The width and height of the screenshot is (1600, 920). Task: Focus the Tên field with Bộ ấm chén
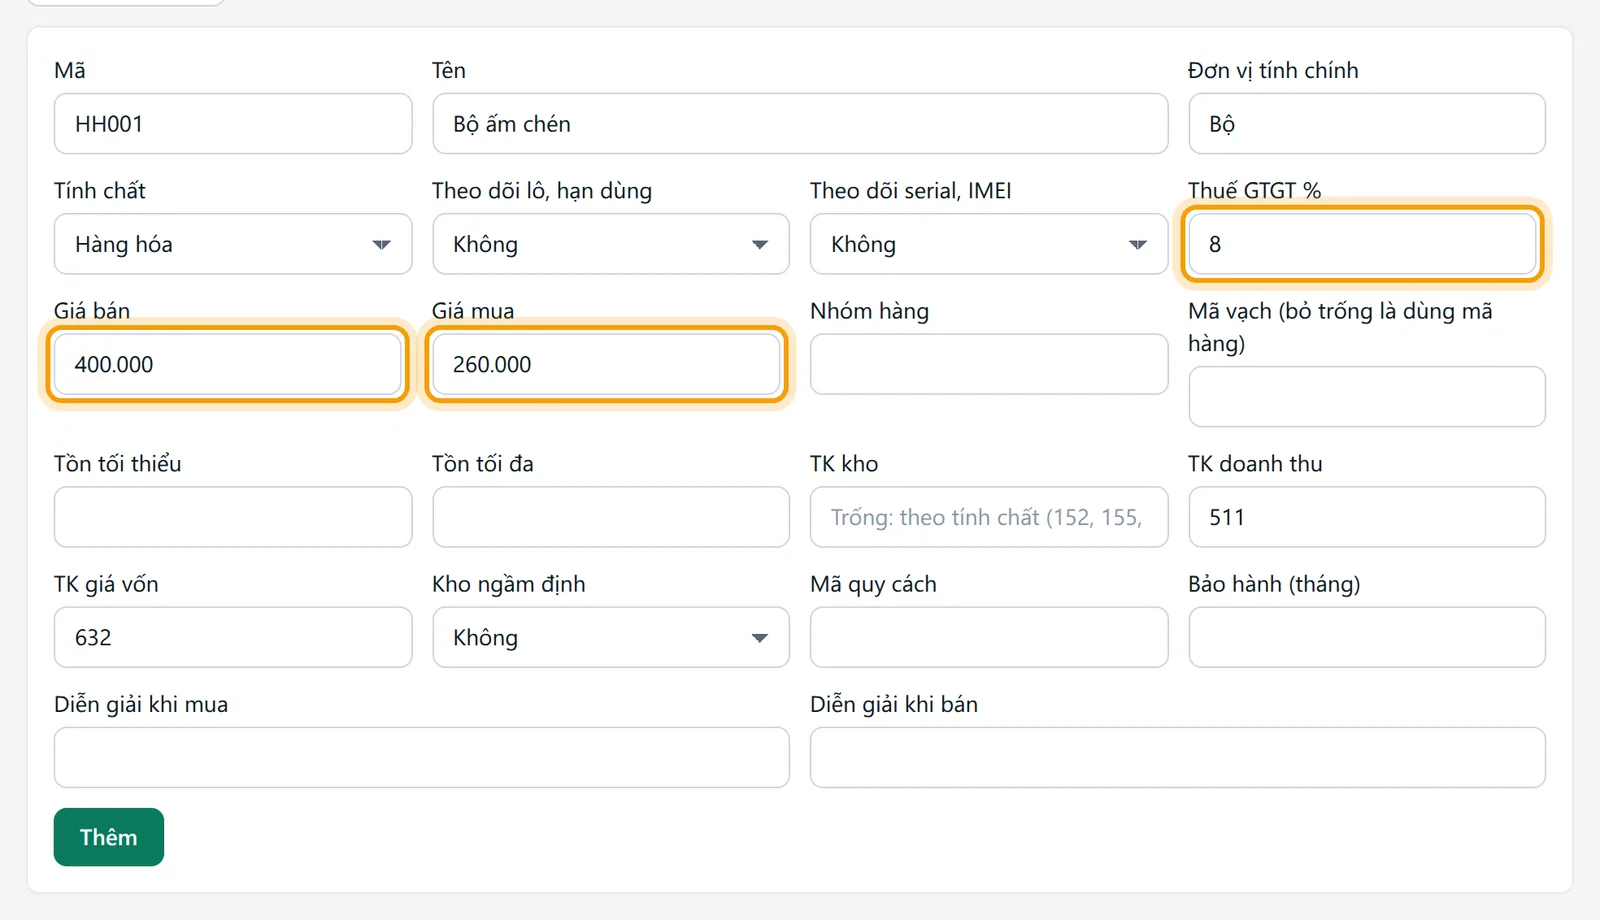[x=800, y=124]
